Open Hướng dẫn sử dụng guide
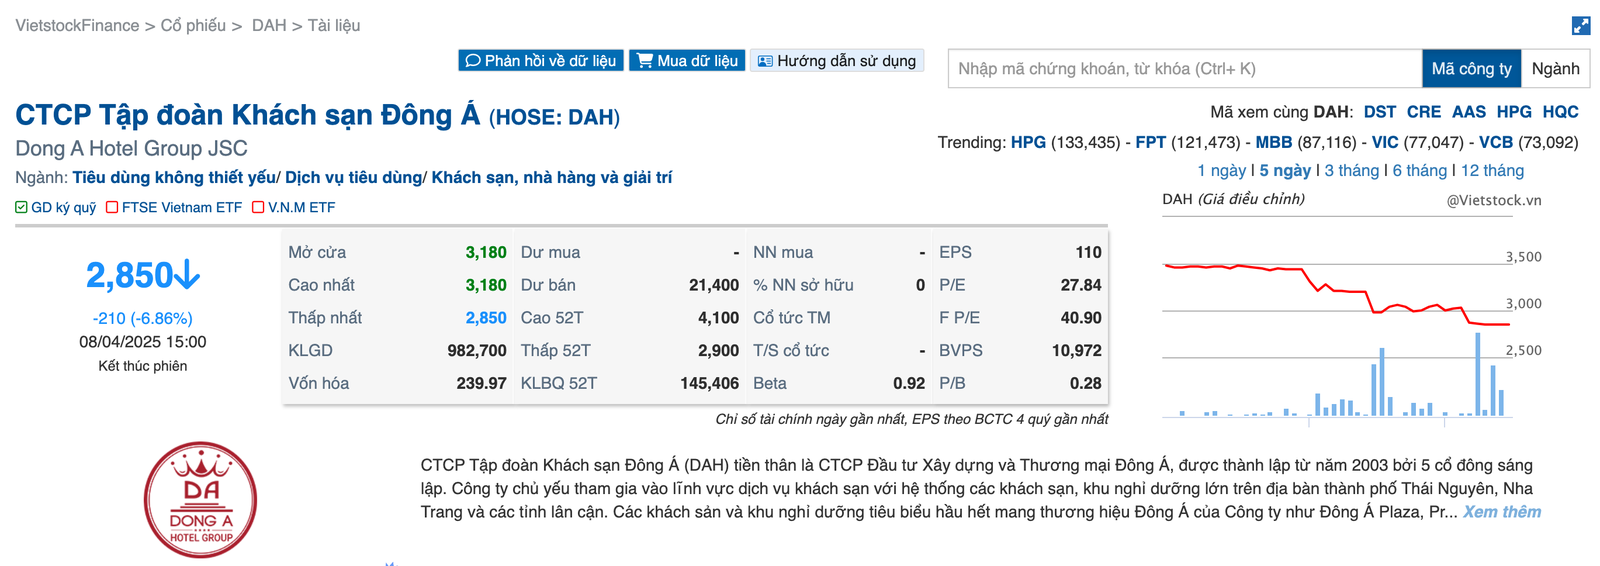The height and width of the screenshot is (566, 1600). (x=837, y=61)
